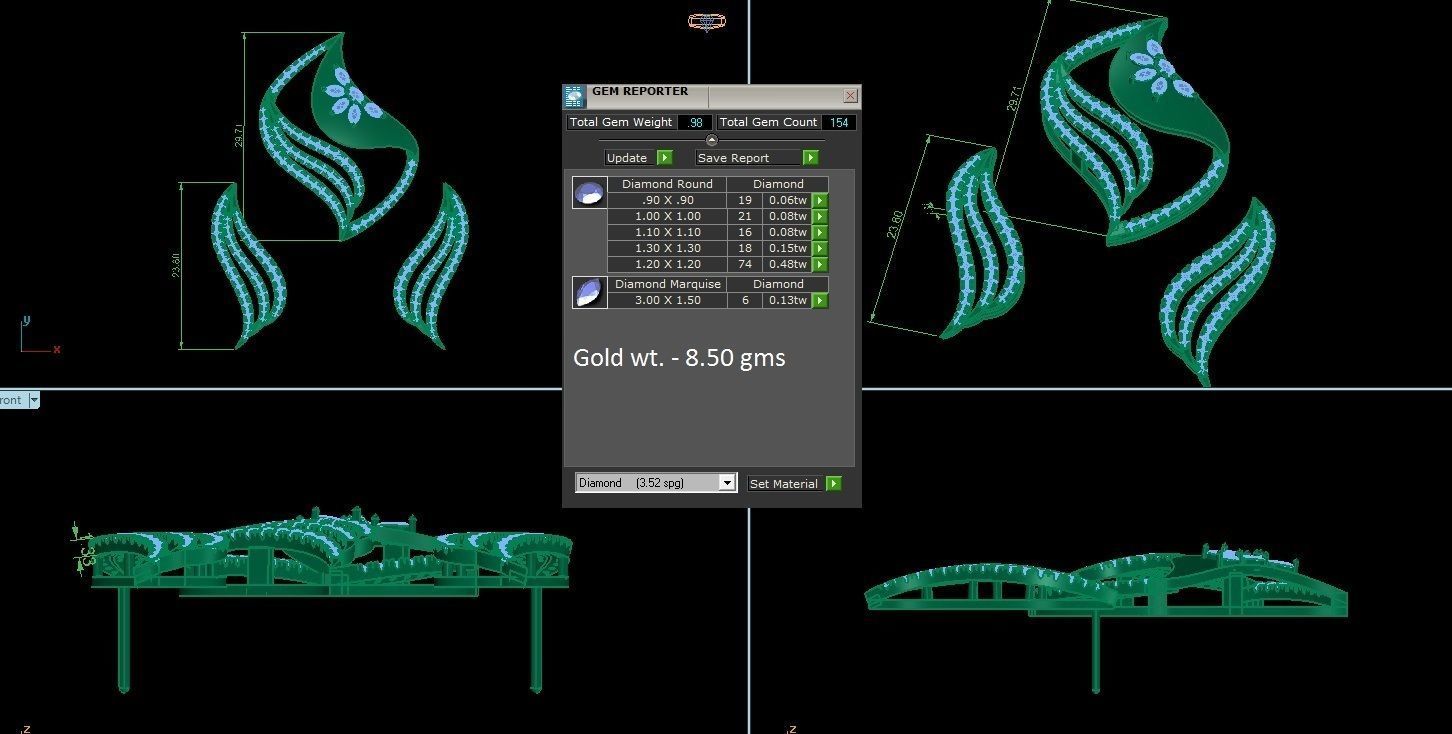Select the 1.00 X 1.00 size cell
The image size is (1452, 734).
667,216
